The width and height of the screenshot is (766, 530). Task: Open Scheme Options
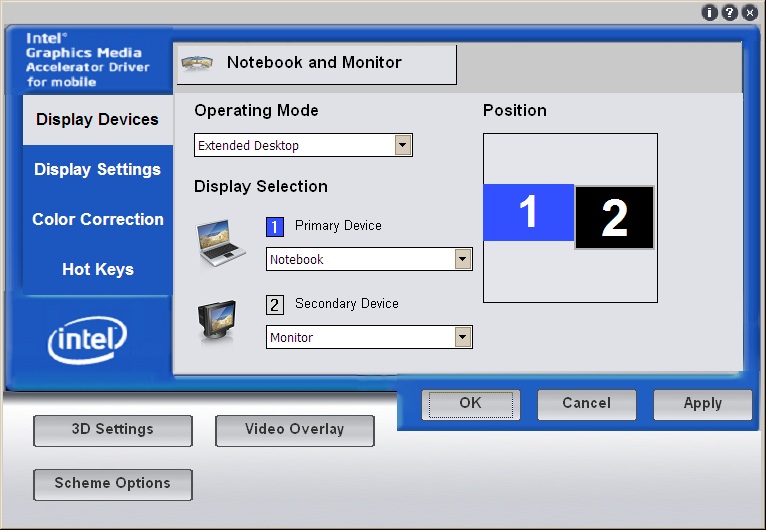click(113, 484)
